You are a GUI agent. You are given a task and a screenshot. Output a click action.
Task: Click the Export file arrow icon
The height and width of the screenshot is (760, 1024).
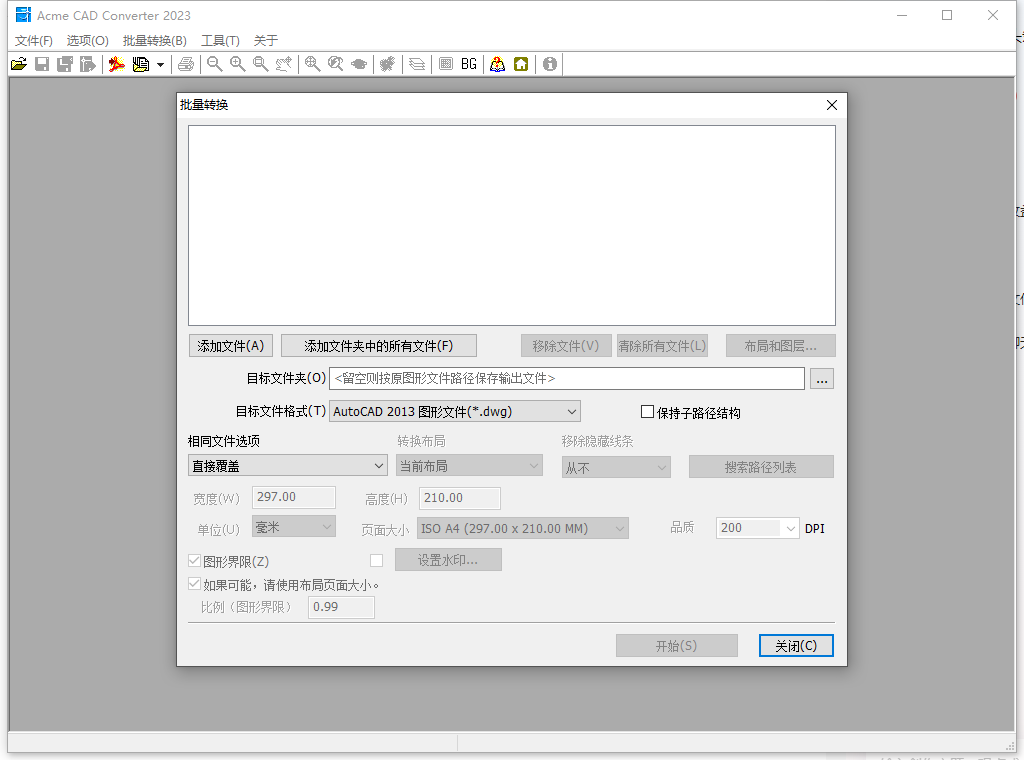coord(88,64)
